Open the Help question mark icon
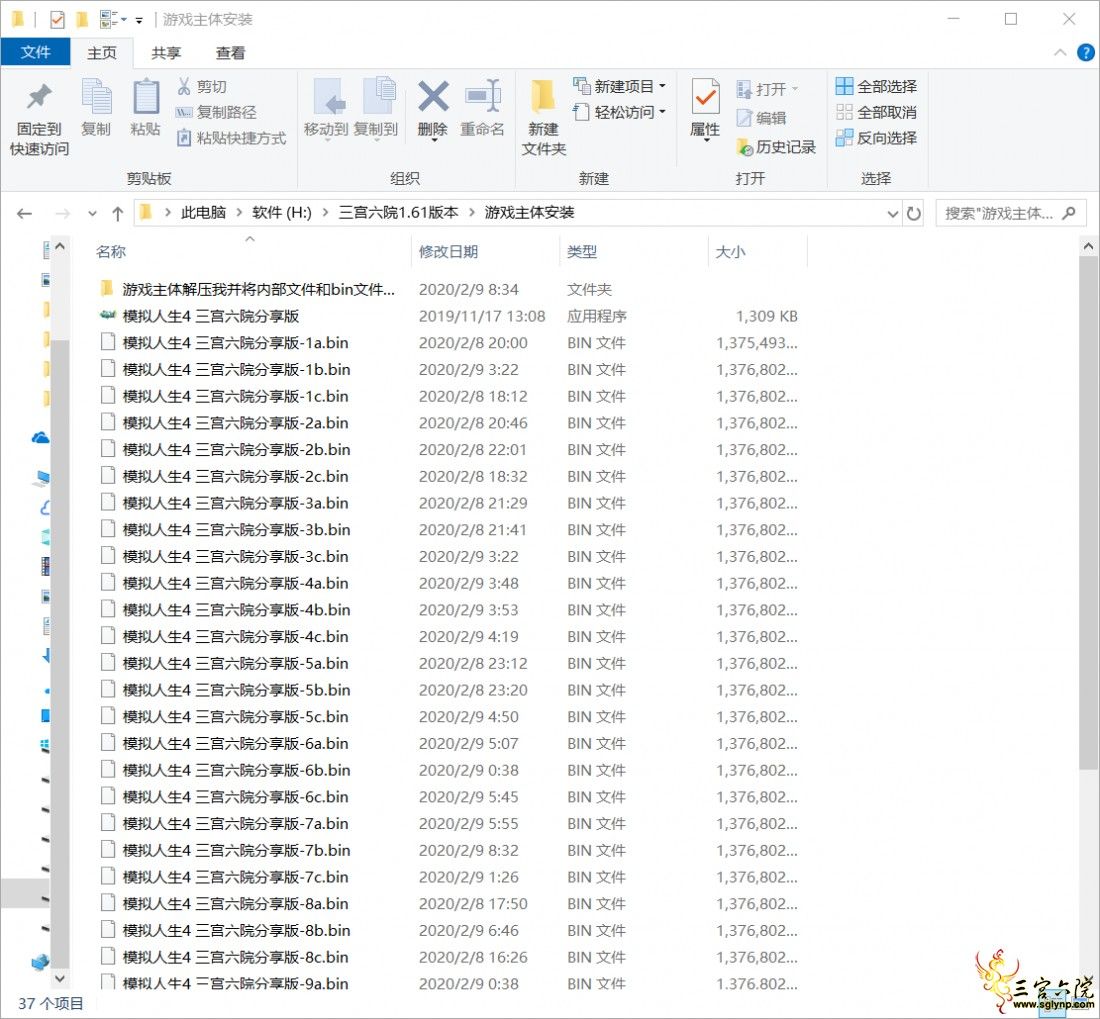Viewport: 1100px width, 1019px height. [1085, 53]
